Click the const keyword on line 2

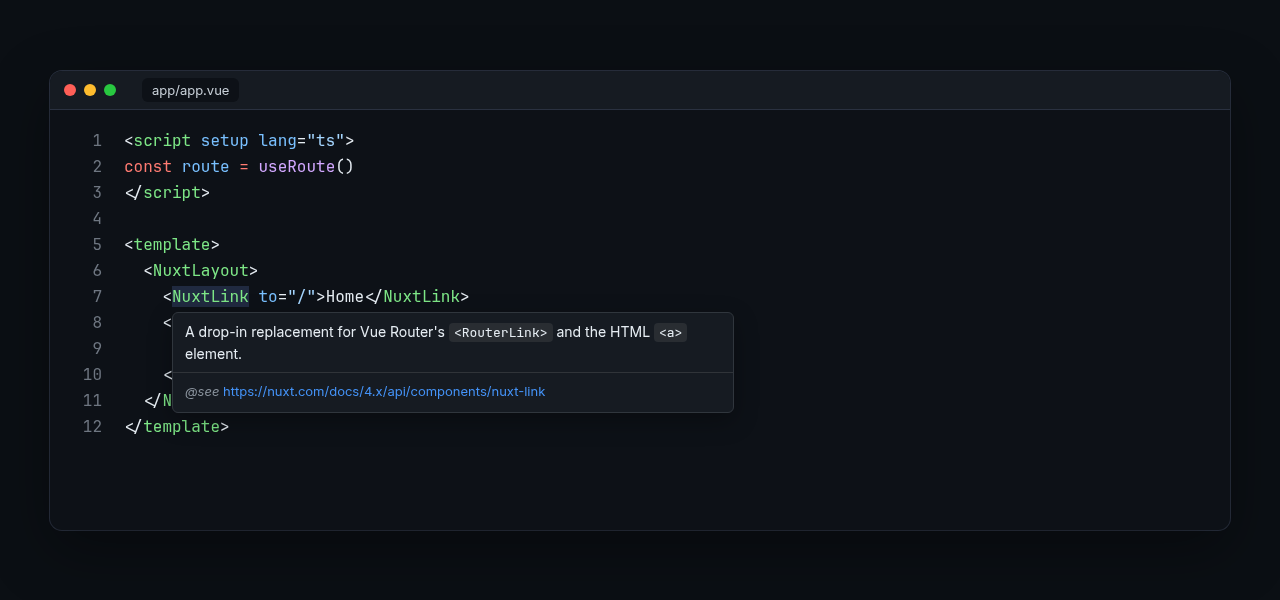click(x=148, y=166)
